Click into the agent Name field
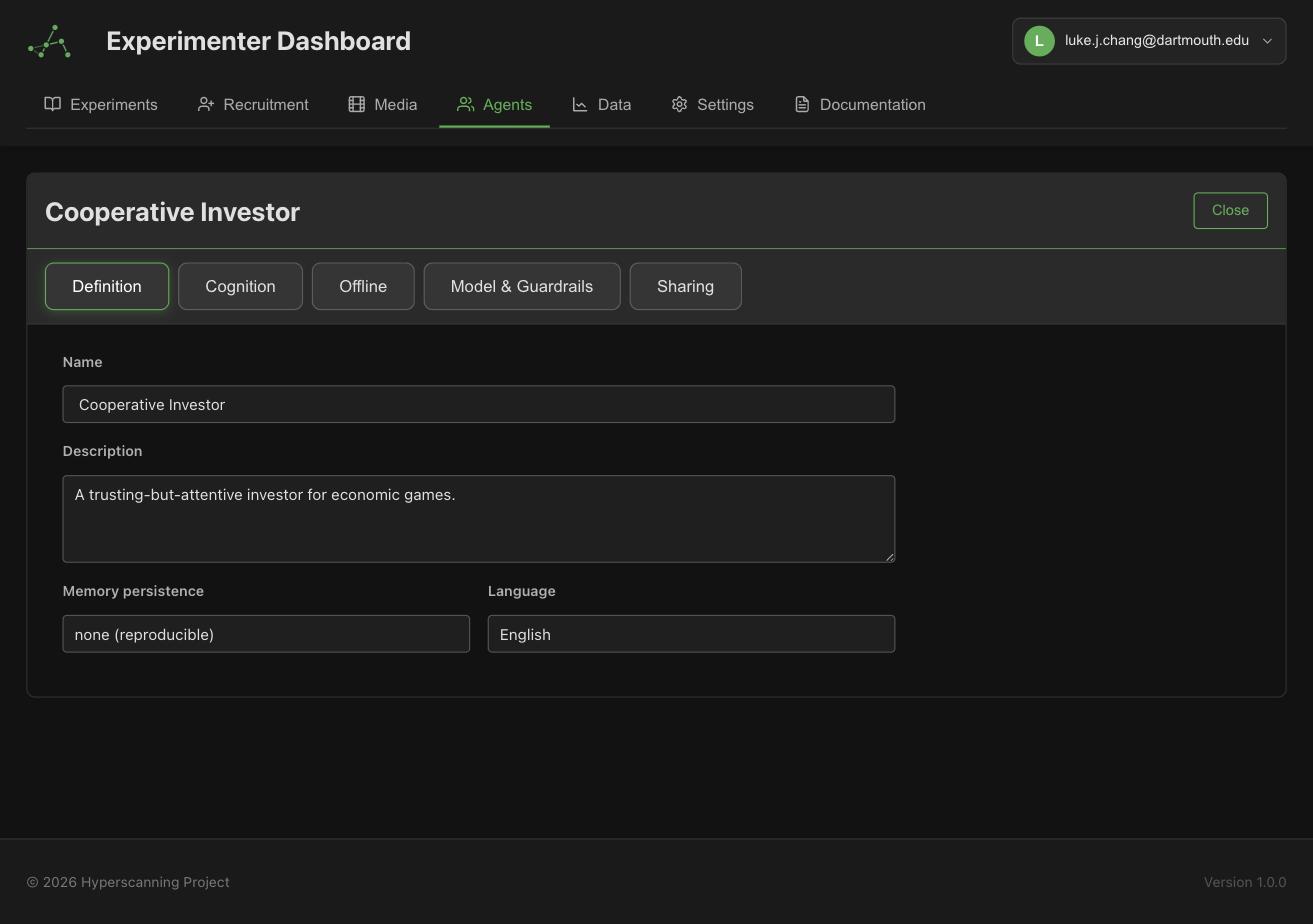Screen dimensions: 1313x924 coord(478,404)
